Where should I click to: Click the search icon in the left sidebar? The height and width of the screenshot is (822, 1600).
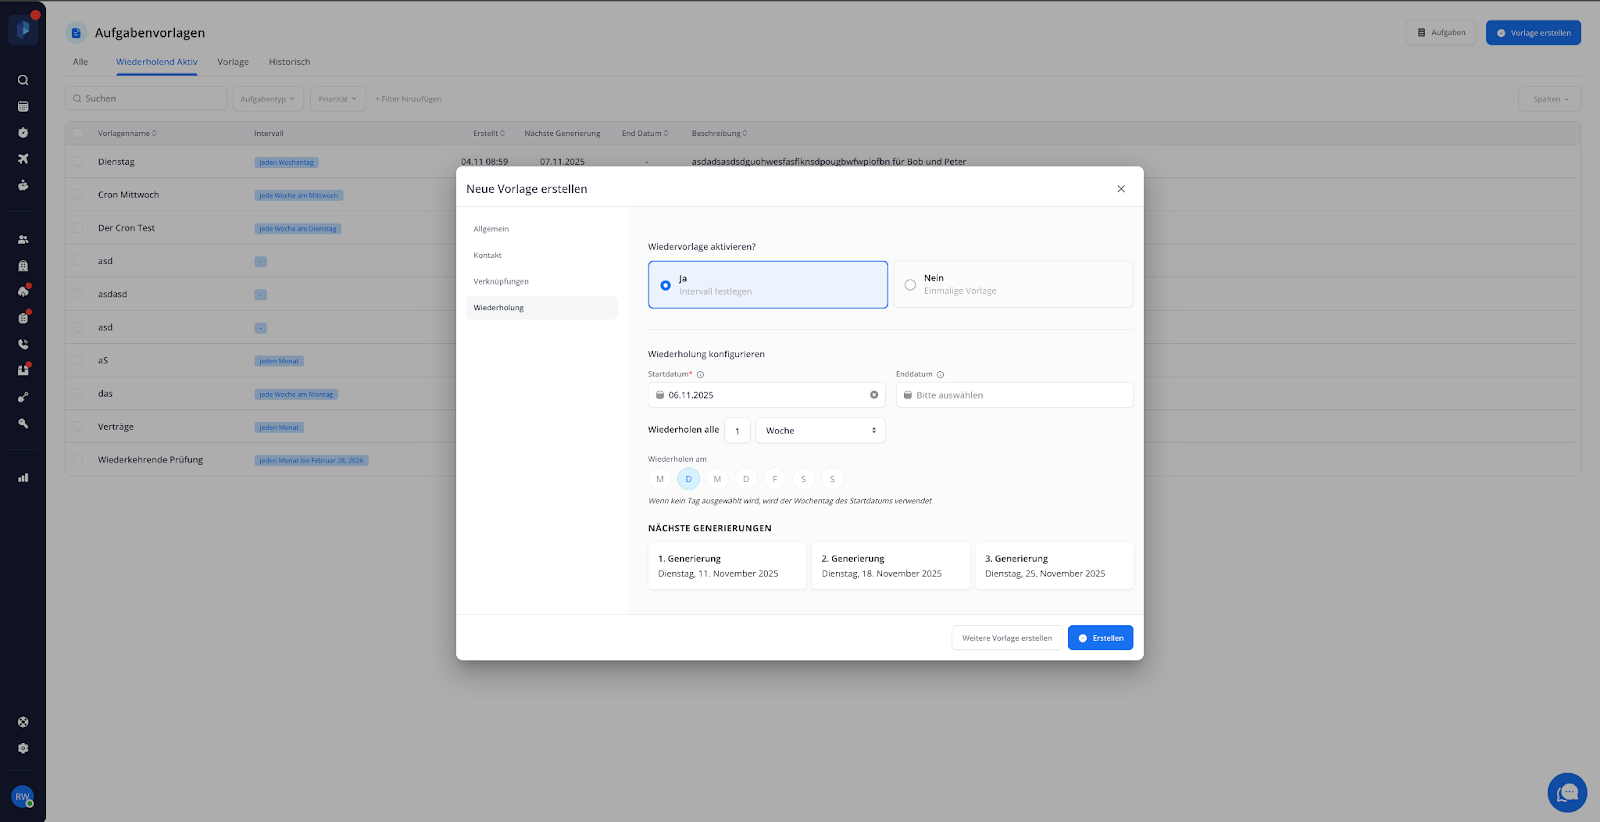23,80
